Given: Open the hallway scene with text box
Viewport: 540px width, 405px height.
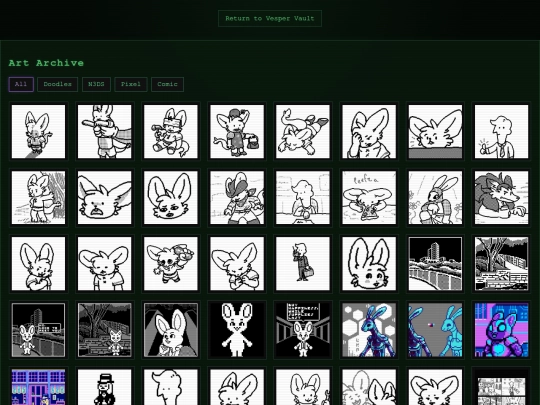Looking at the screenshot, I should pyautogui.click(x=303, y=330).
